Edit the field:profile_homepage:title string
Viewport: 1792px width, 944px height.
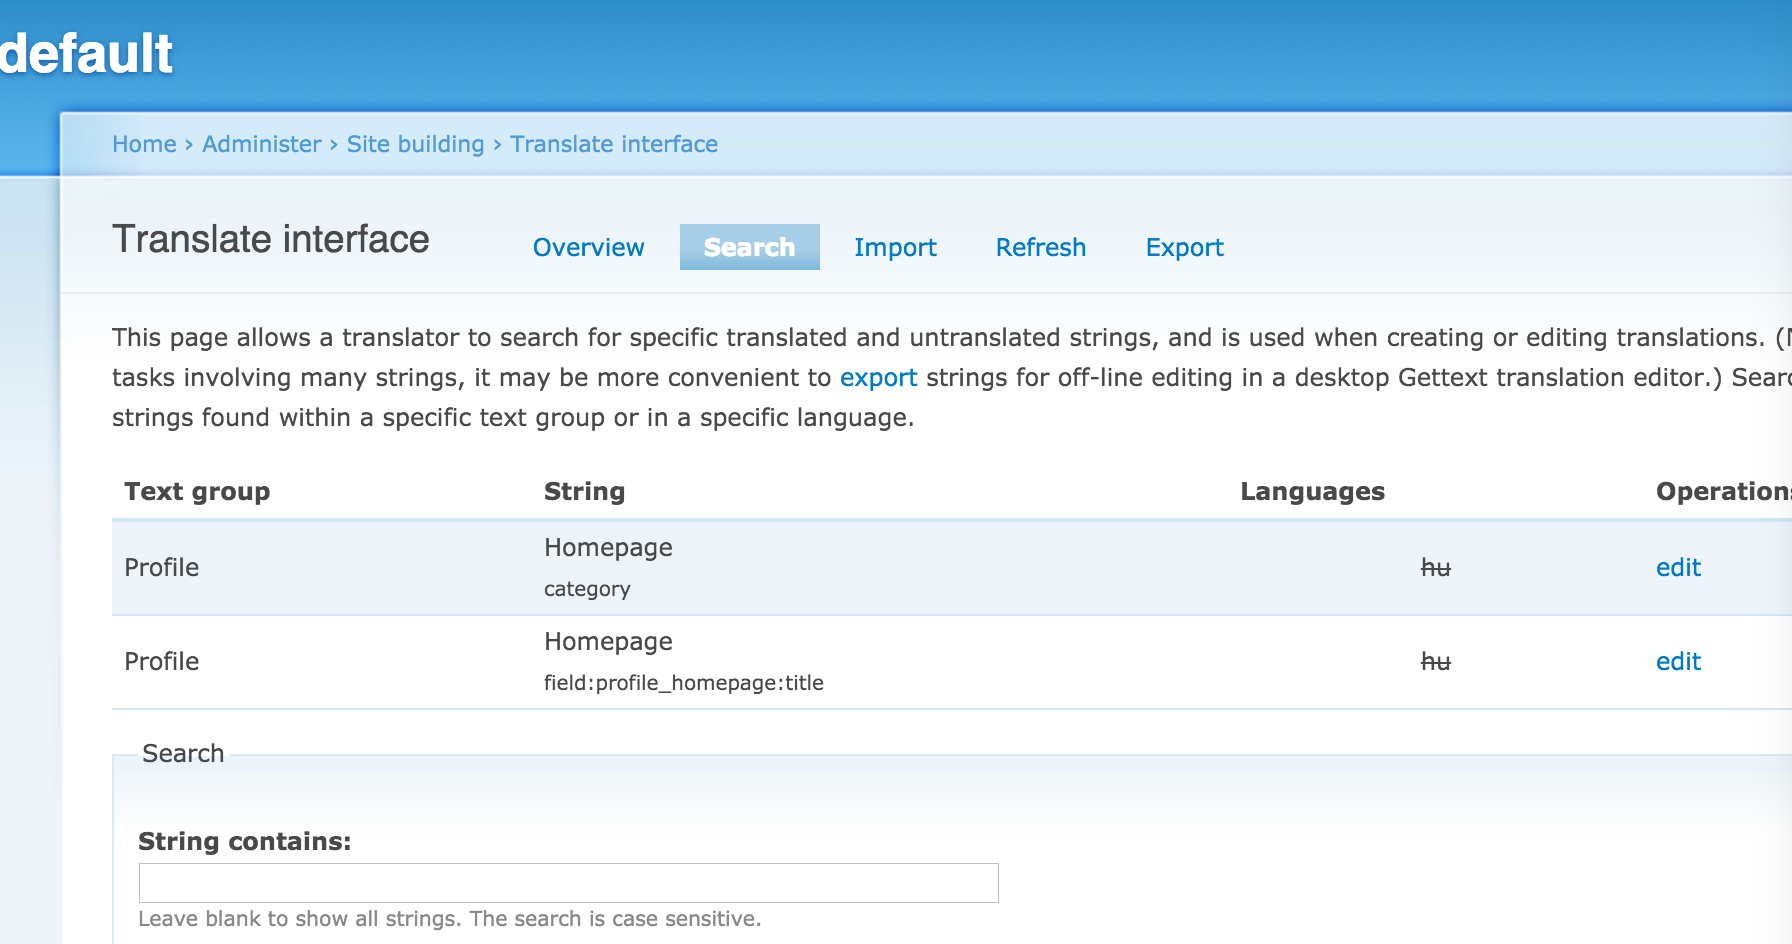[1677, 661]
